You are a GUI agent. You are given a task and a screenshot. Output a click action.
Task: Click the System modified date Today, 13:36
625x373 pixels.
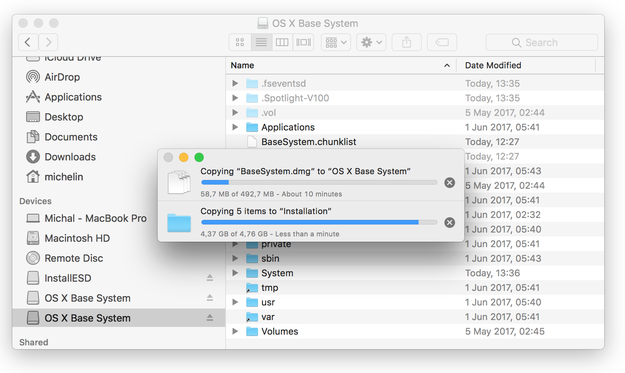point(492,273)
